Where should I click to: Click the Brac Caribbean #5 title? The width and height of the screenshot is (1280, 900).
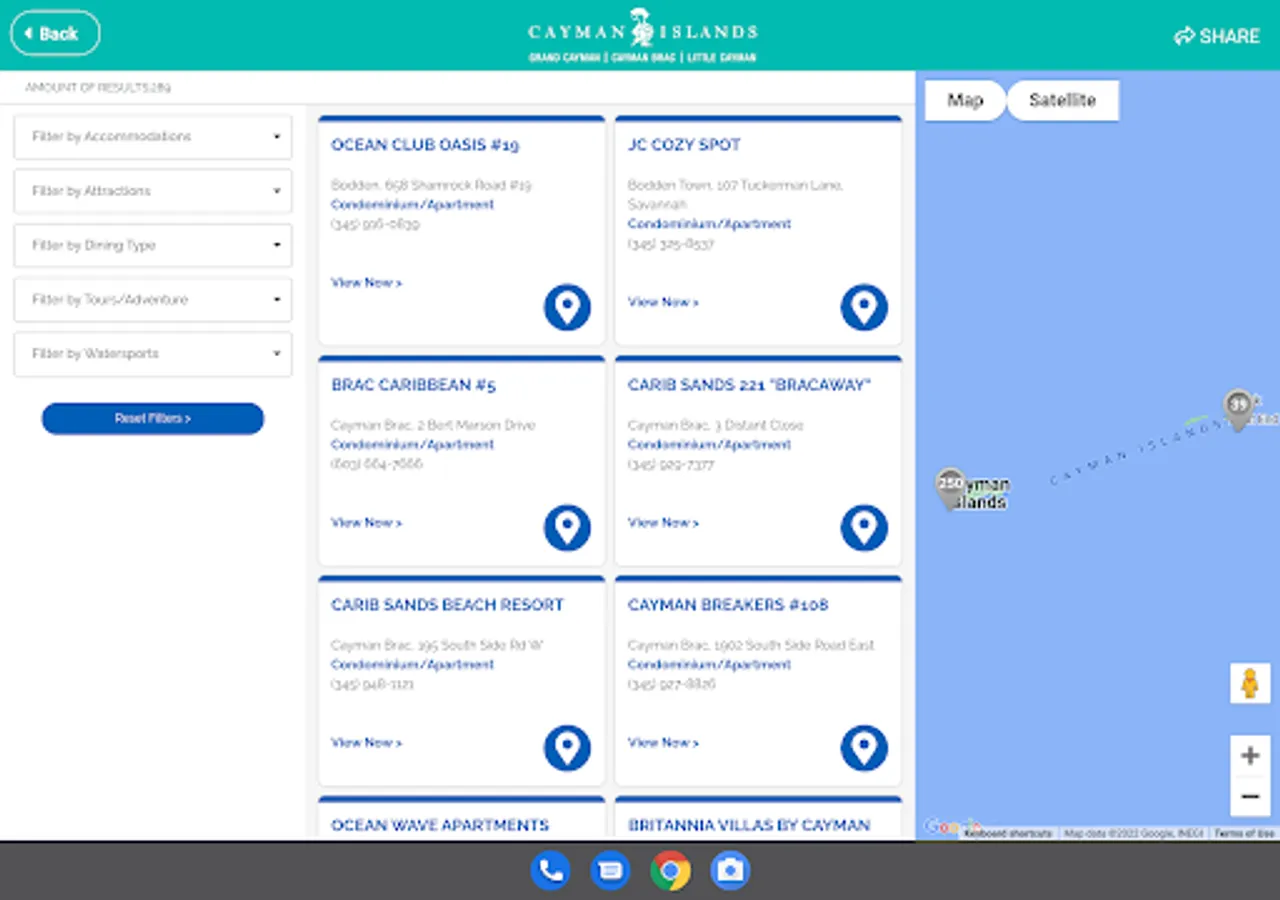point(413,385)
